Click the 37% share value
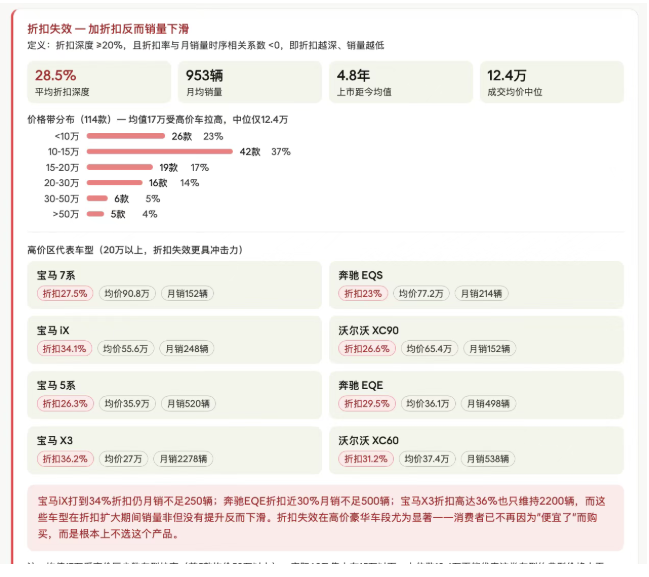Viewport: 649px width, 577px height. [281, 151]
